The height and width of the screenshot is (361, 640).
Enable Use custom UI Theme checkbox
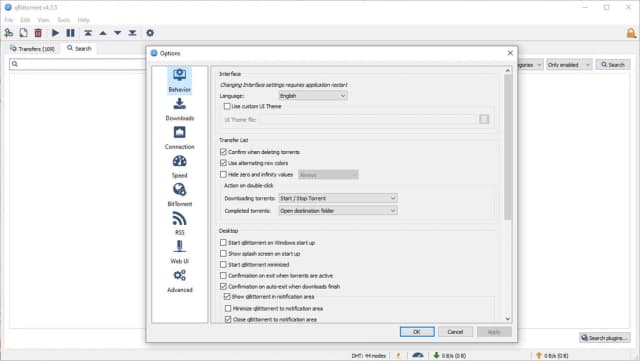point(227,106)
